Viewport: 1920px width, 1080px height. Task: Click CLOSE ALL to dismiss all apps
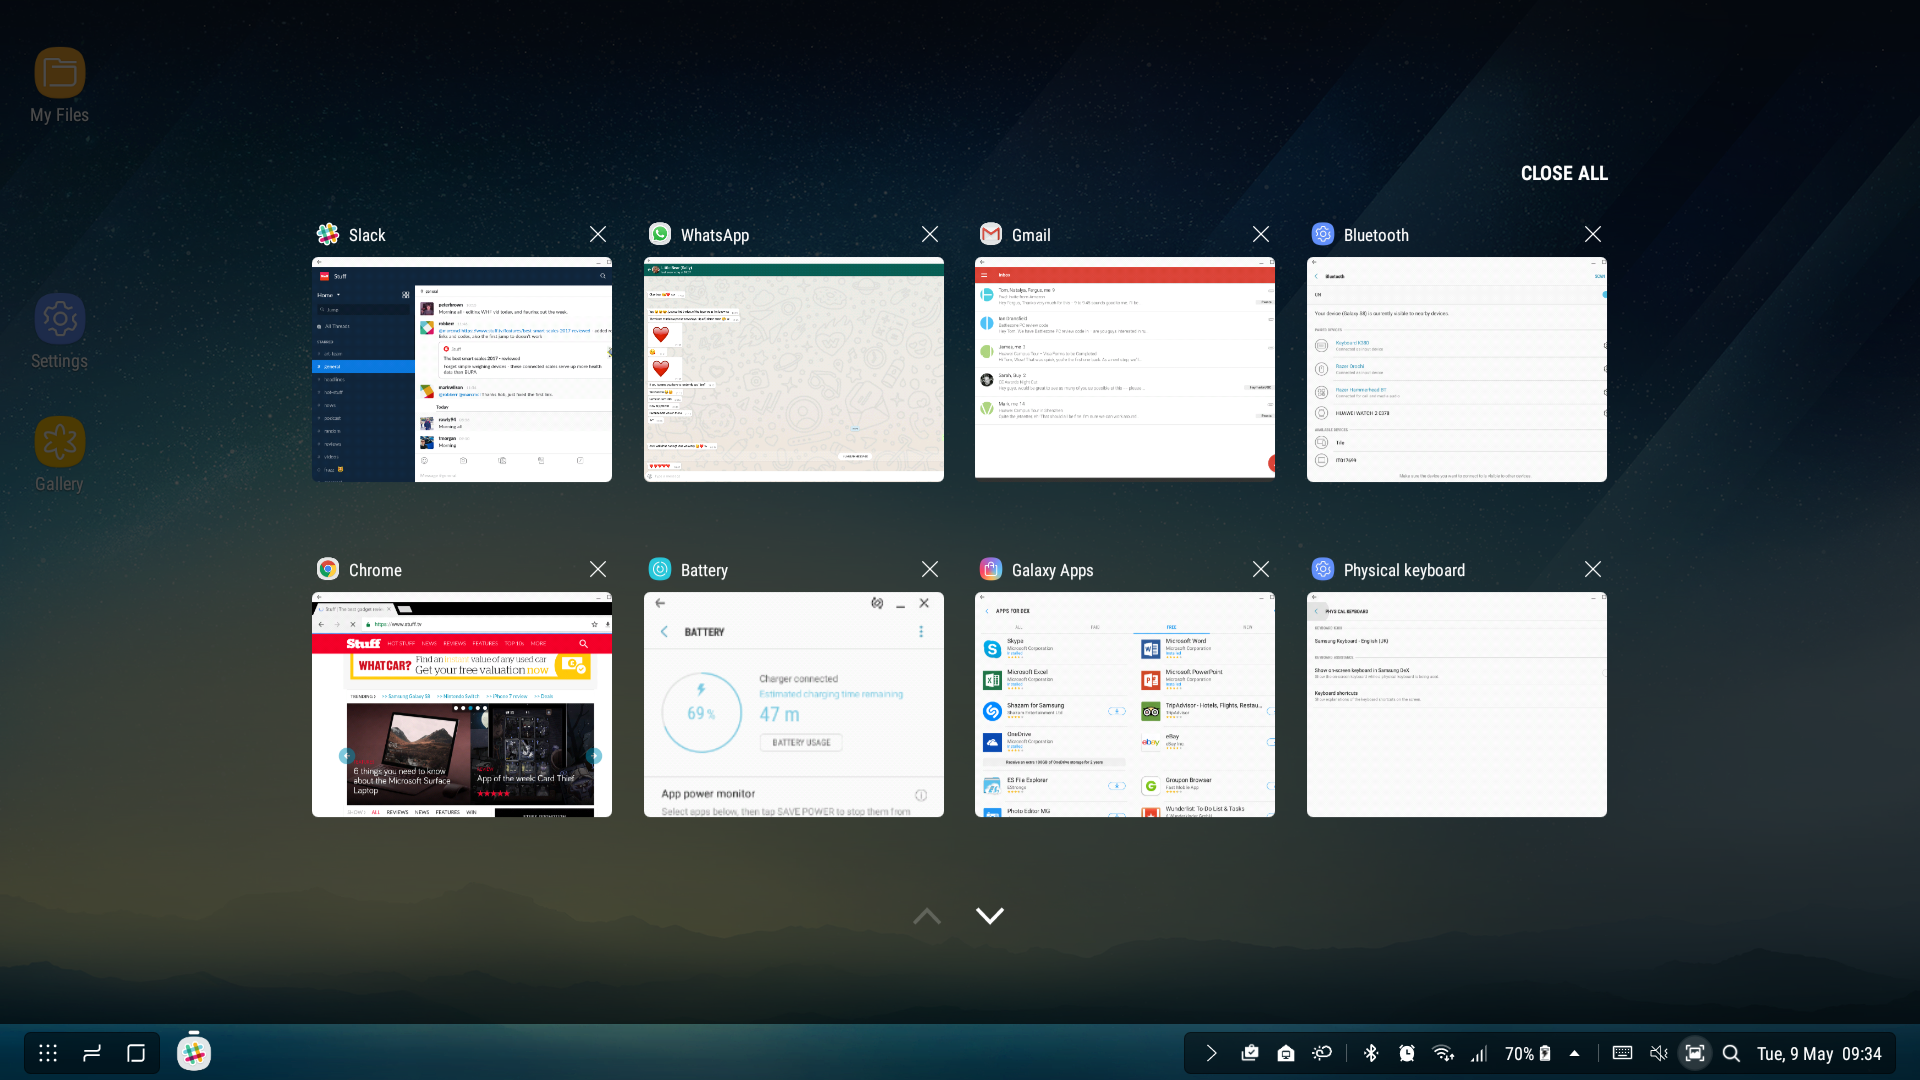coord(1564,173)
